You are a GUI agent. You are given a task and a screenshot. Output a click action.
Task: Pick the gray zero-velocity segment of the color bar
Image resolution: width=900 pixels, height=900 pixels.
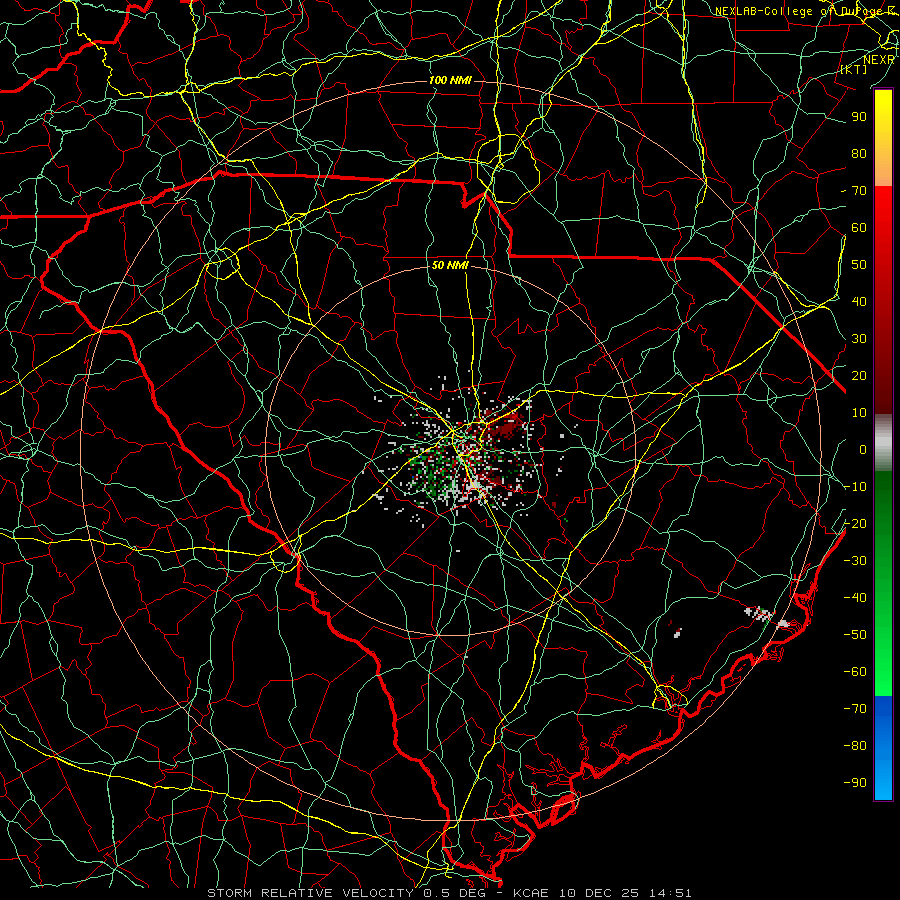point(883,443)
